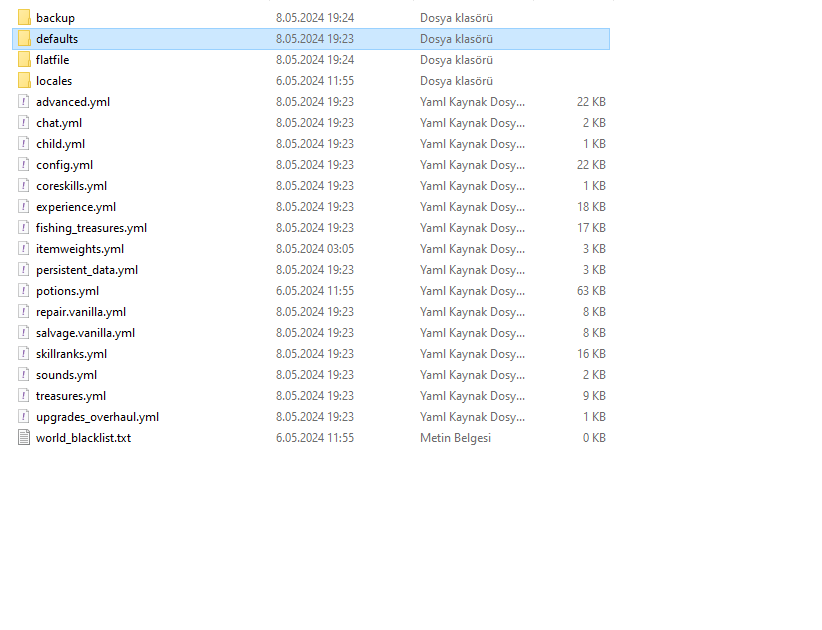Click the fishing_treasures.yml file icon
Screen dimensions: 822x630
click(24, 227)
